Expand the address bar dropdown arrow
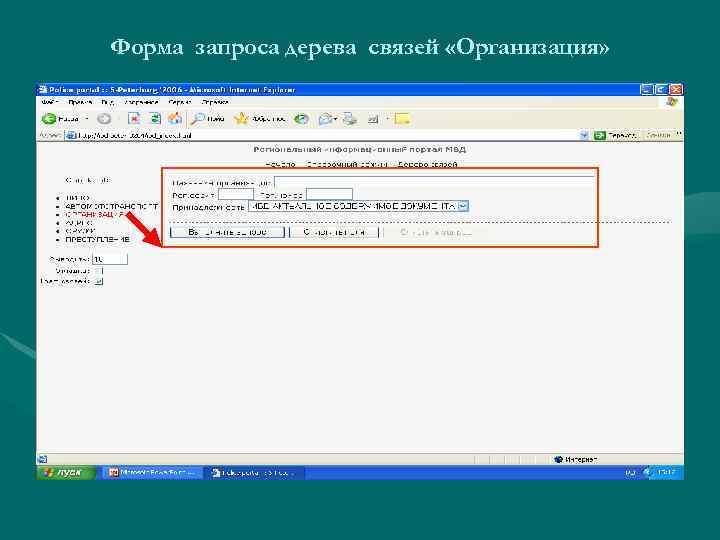The width and height of the screenshot is (720, 540). tap(584, 135)
